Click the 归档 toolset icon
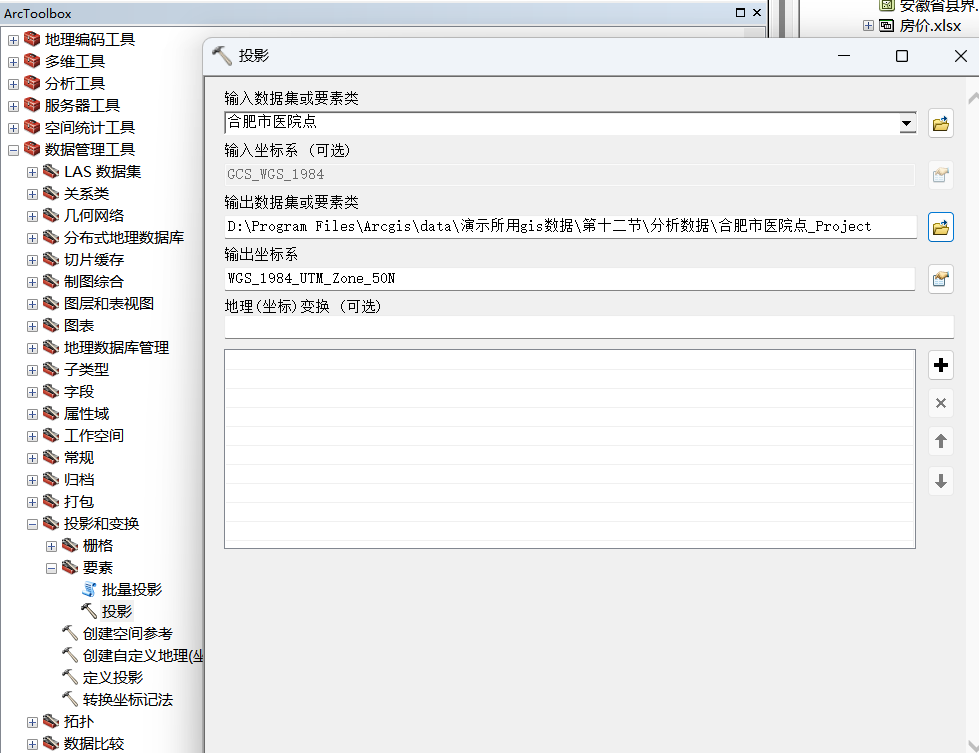 (51, 479)
